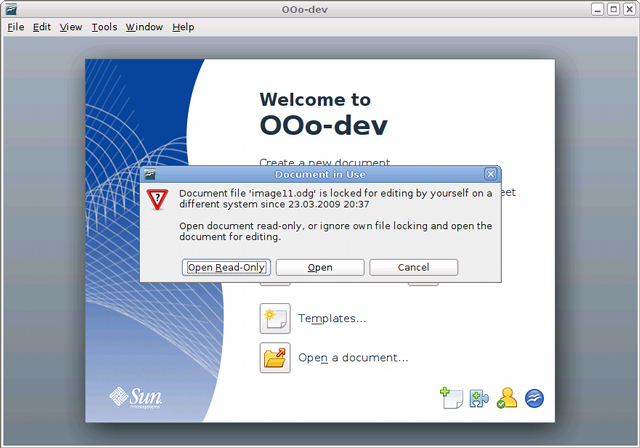The height and width of the screenshot is (448, 640).
Task: Open the Help menu
Action: pos(183,27)
